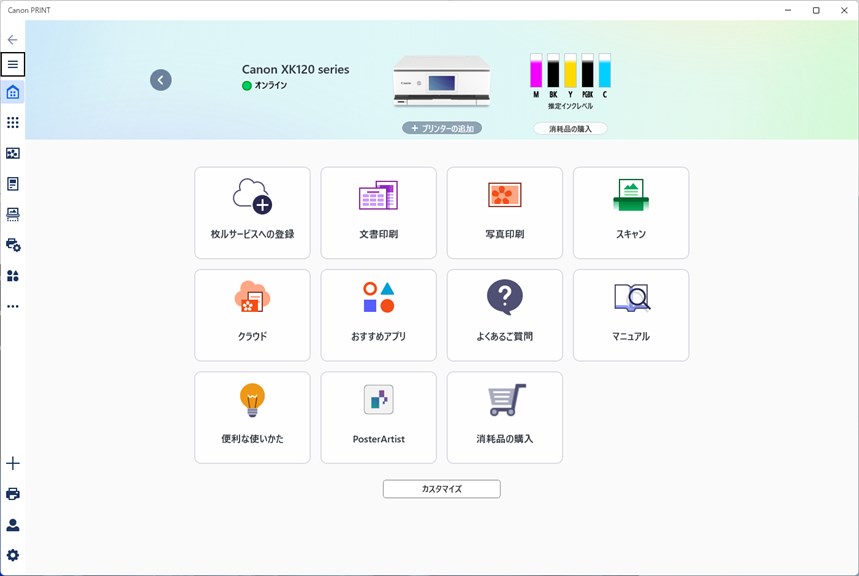Open the 枚ルサービスへの登録 tile

tap(253, 213)
